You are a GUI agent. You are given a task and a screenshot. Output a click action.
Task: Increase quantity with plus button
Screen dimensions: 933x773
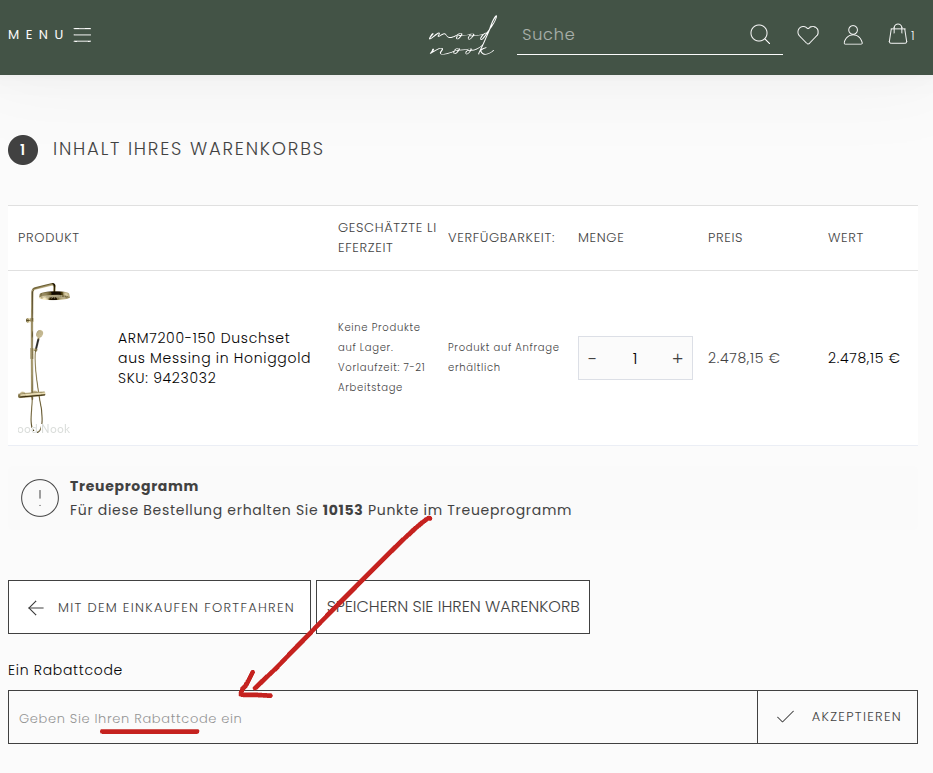677,358
